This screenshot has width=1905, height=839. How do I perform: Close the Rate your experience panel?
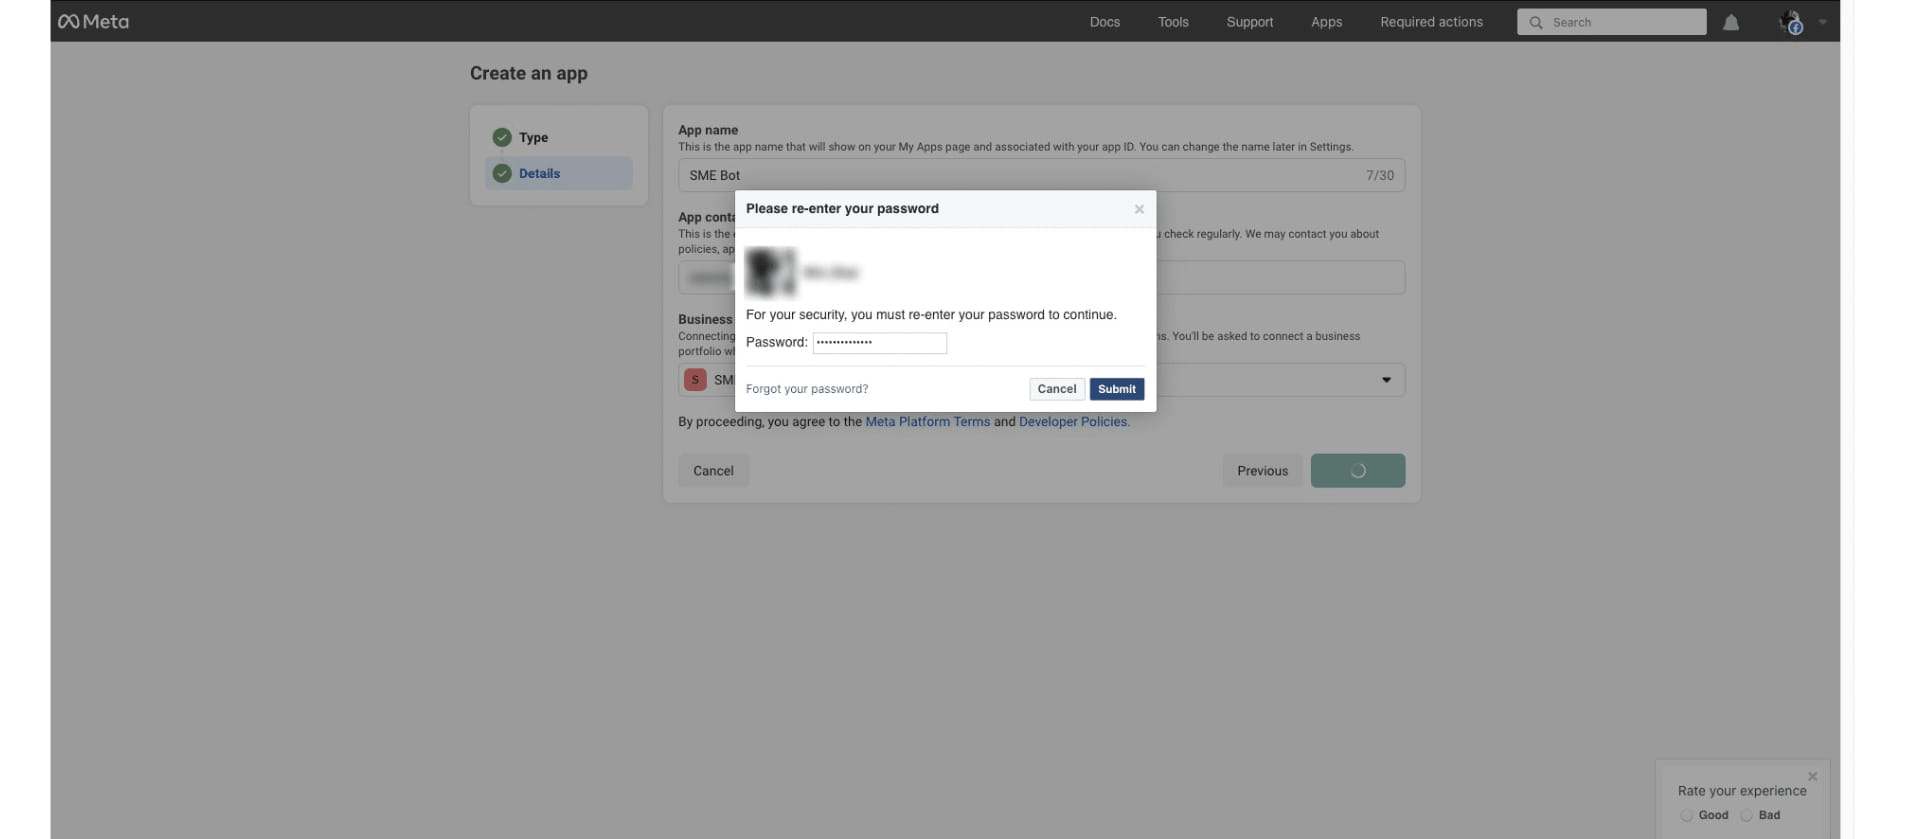coord(1811,776)
